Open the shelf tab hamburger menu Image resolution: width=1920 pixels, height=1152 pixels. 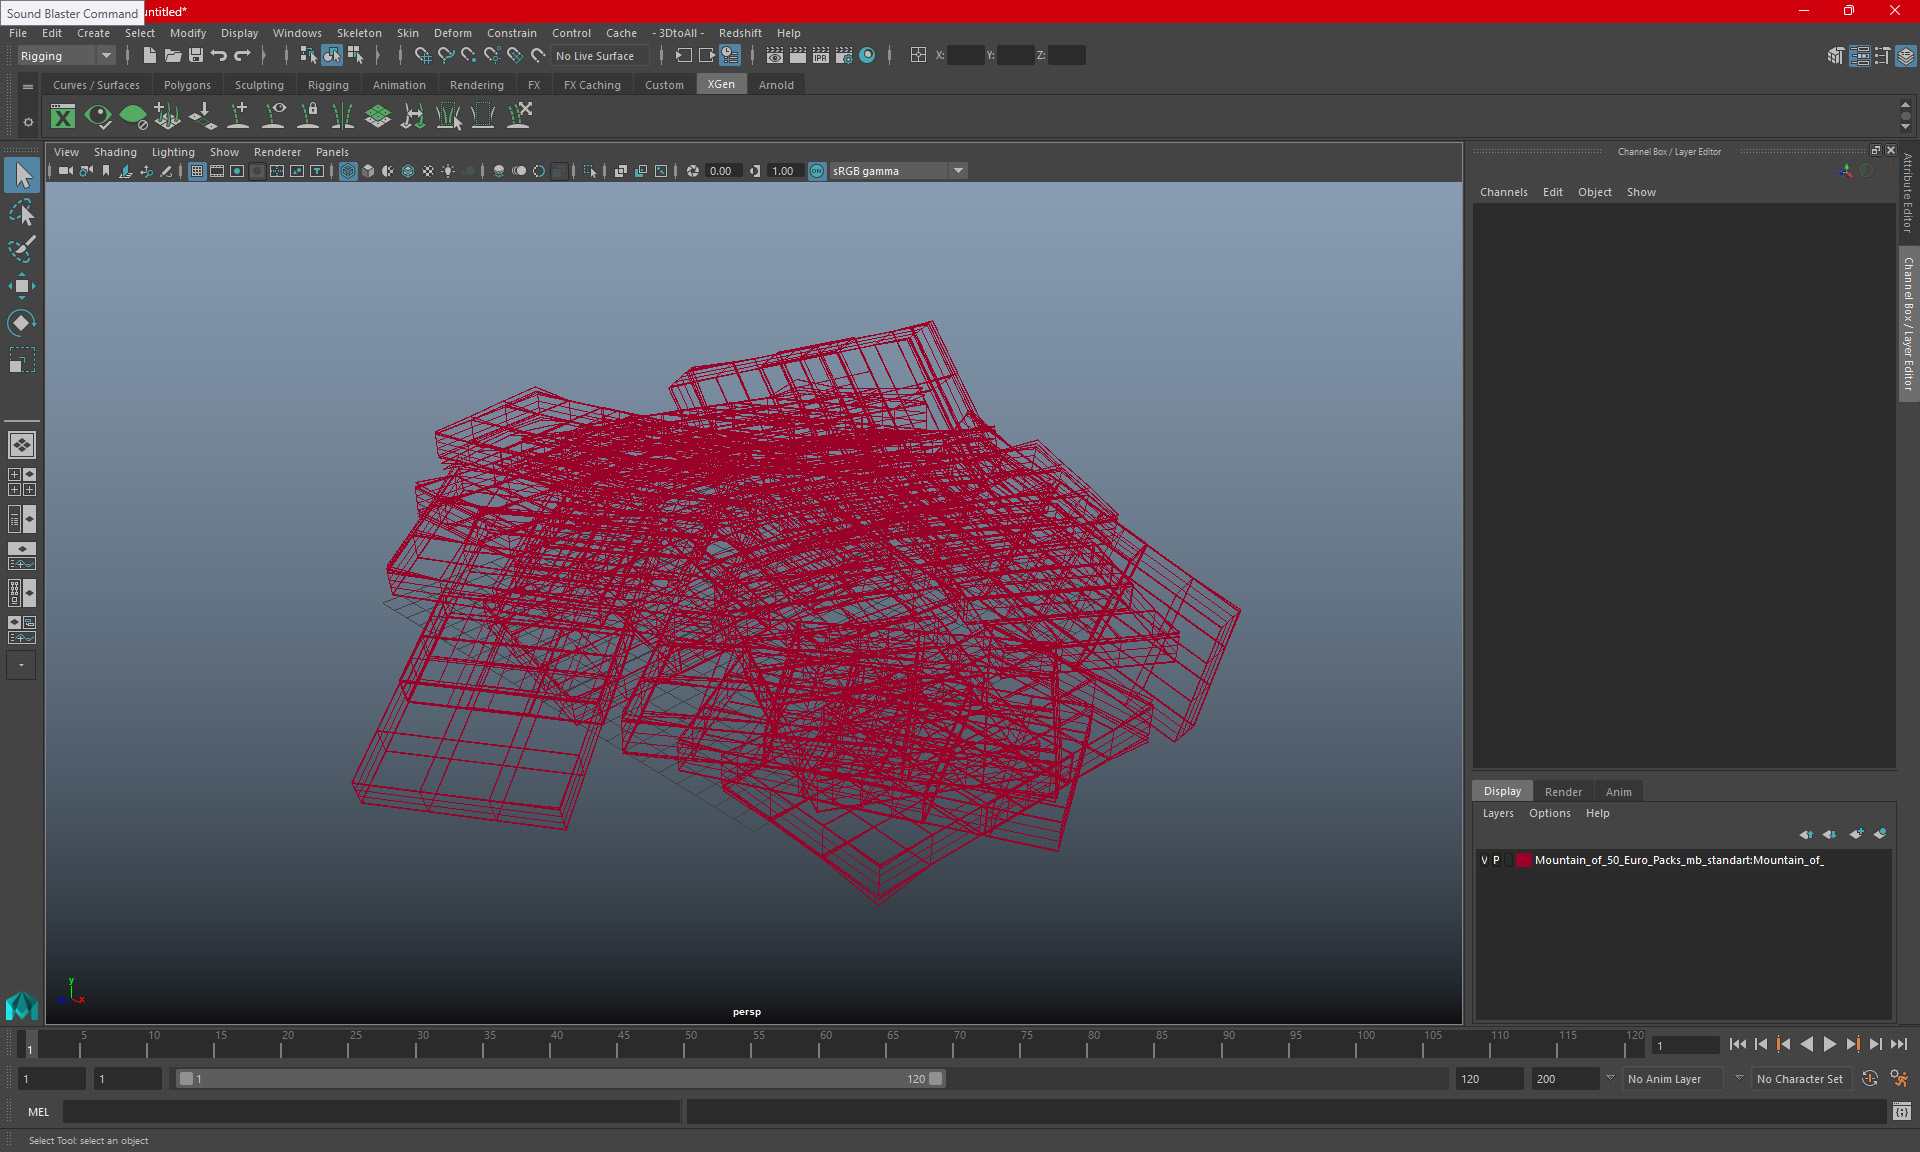(28, 87)
